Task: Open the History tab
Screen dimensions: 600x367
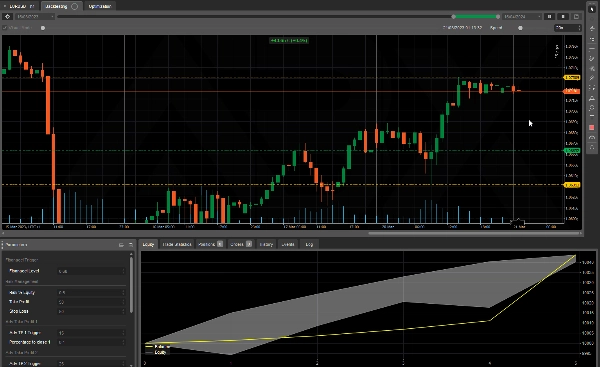Action: point(266,244)
